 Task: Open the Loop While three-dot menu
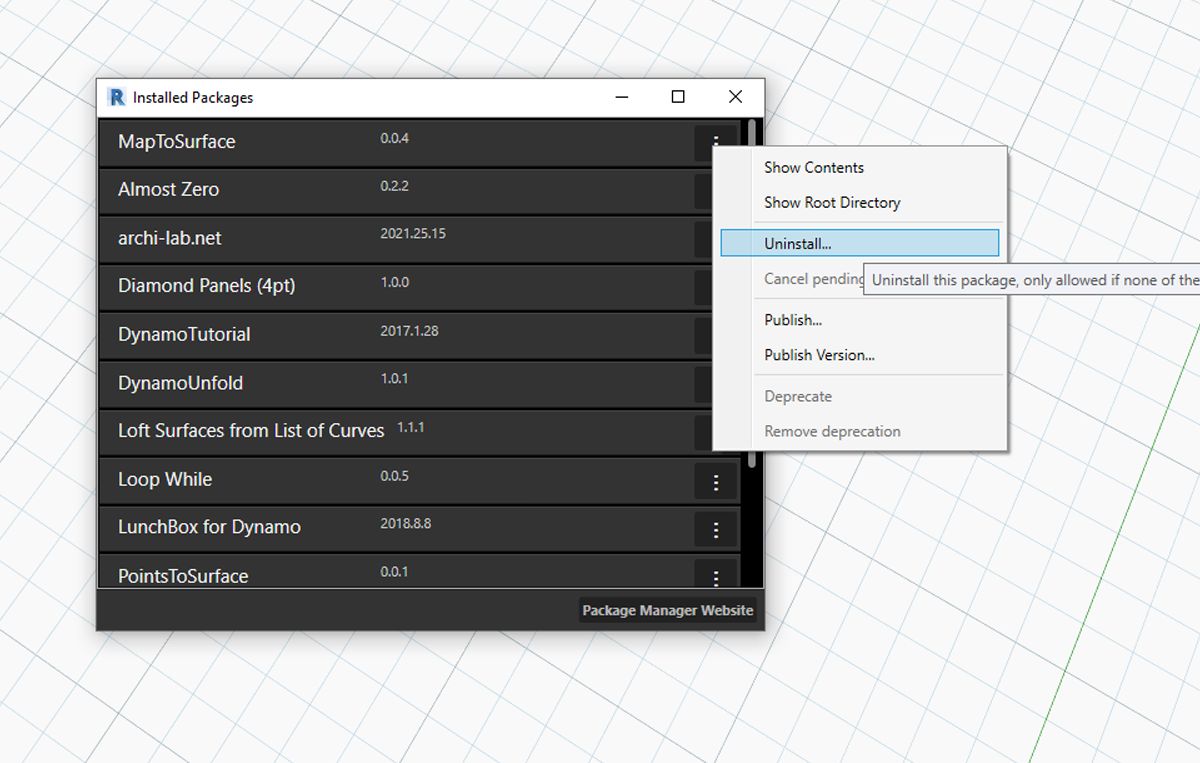pos(716,482)
